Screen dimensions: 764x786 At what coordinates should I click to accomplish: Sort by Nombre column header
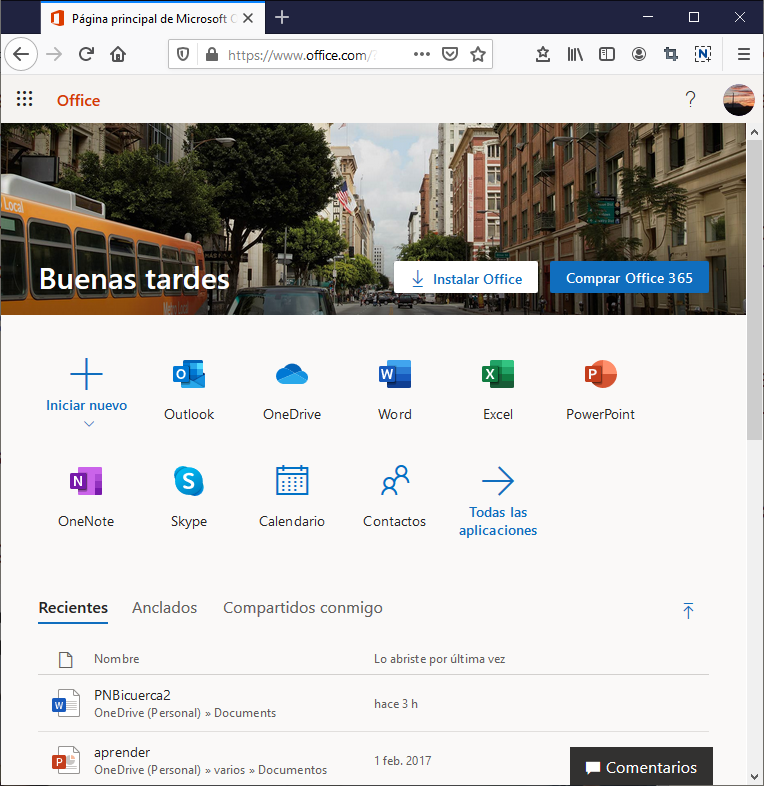(117, 659)
